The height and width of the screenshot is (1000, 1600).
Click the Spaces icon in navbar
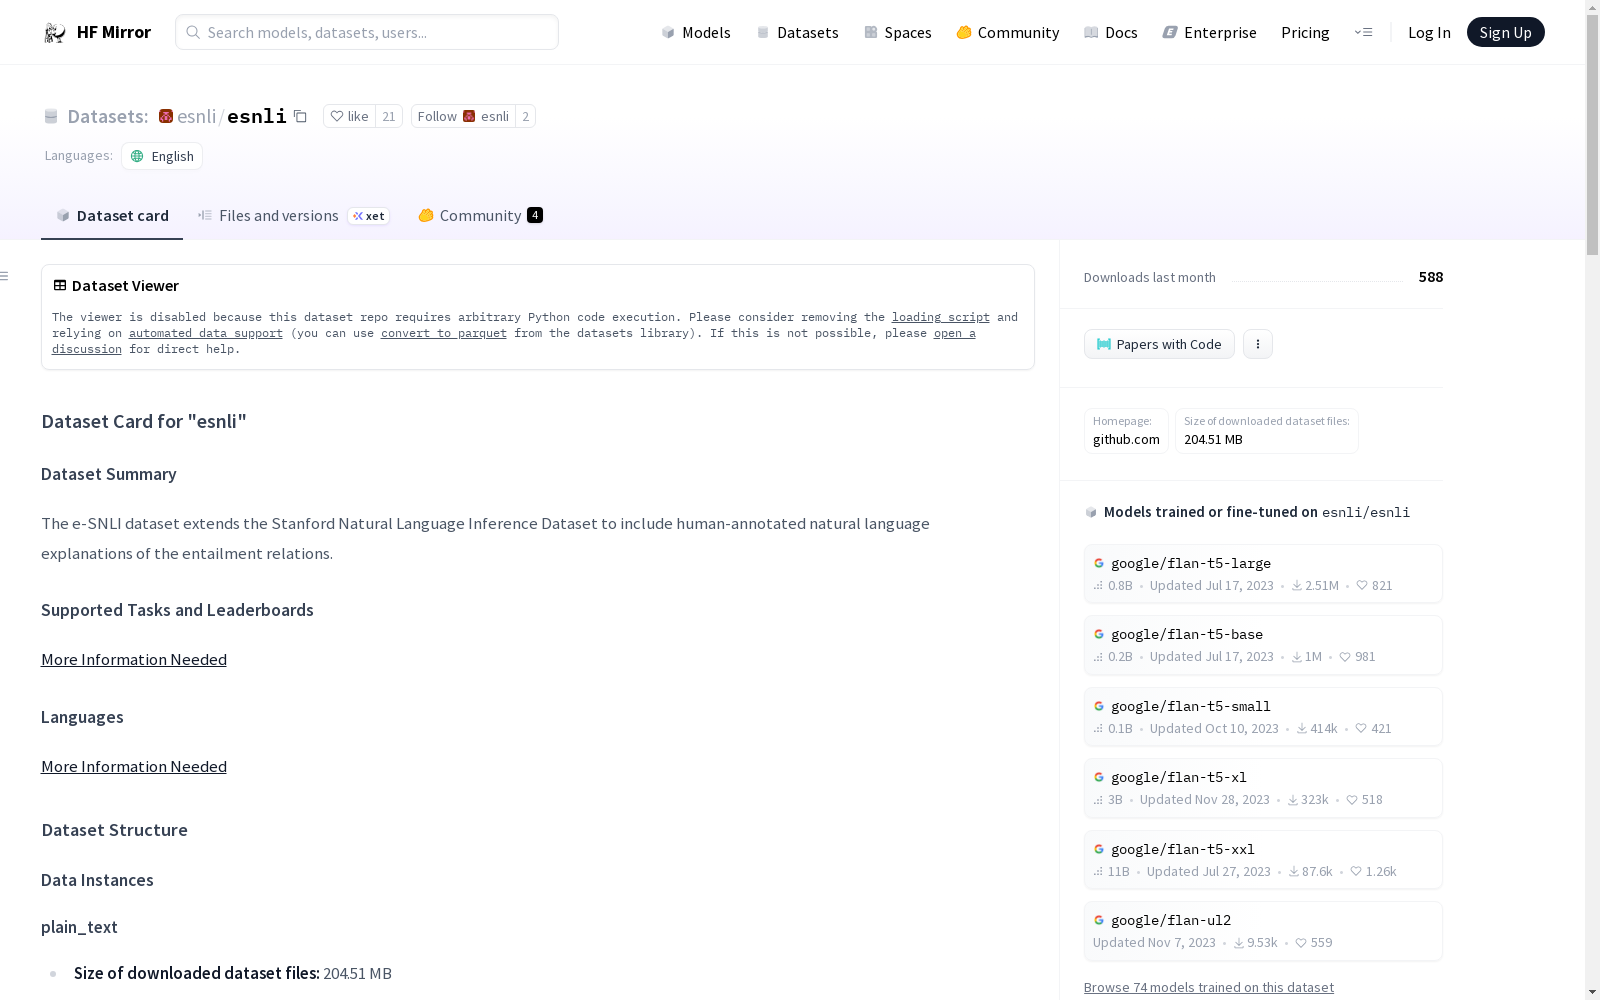(x=871, y=32)
